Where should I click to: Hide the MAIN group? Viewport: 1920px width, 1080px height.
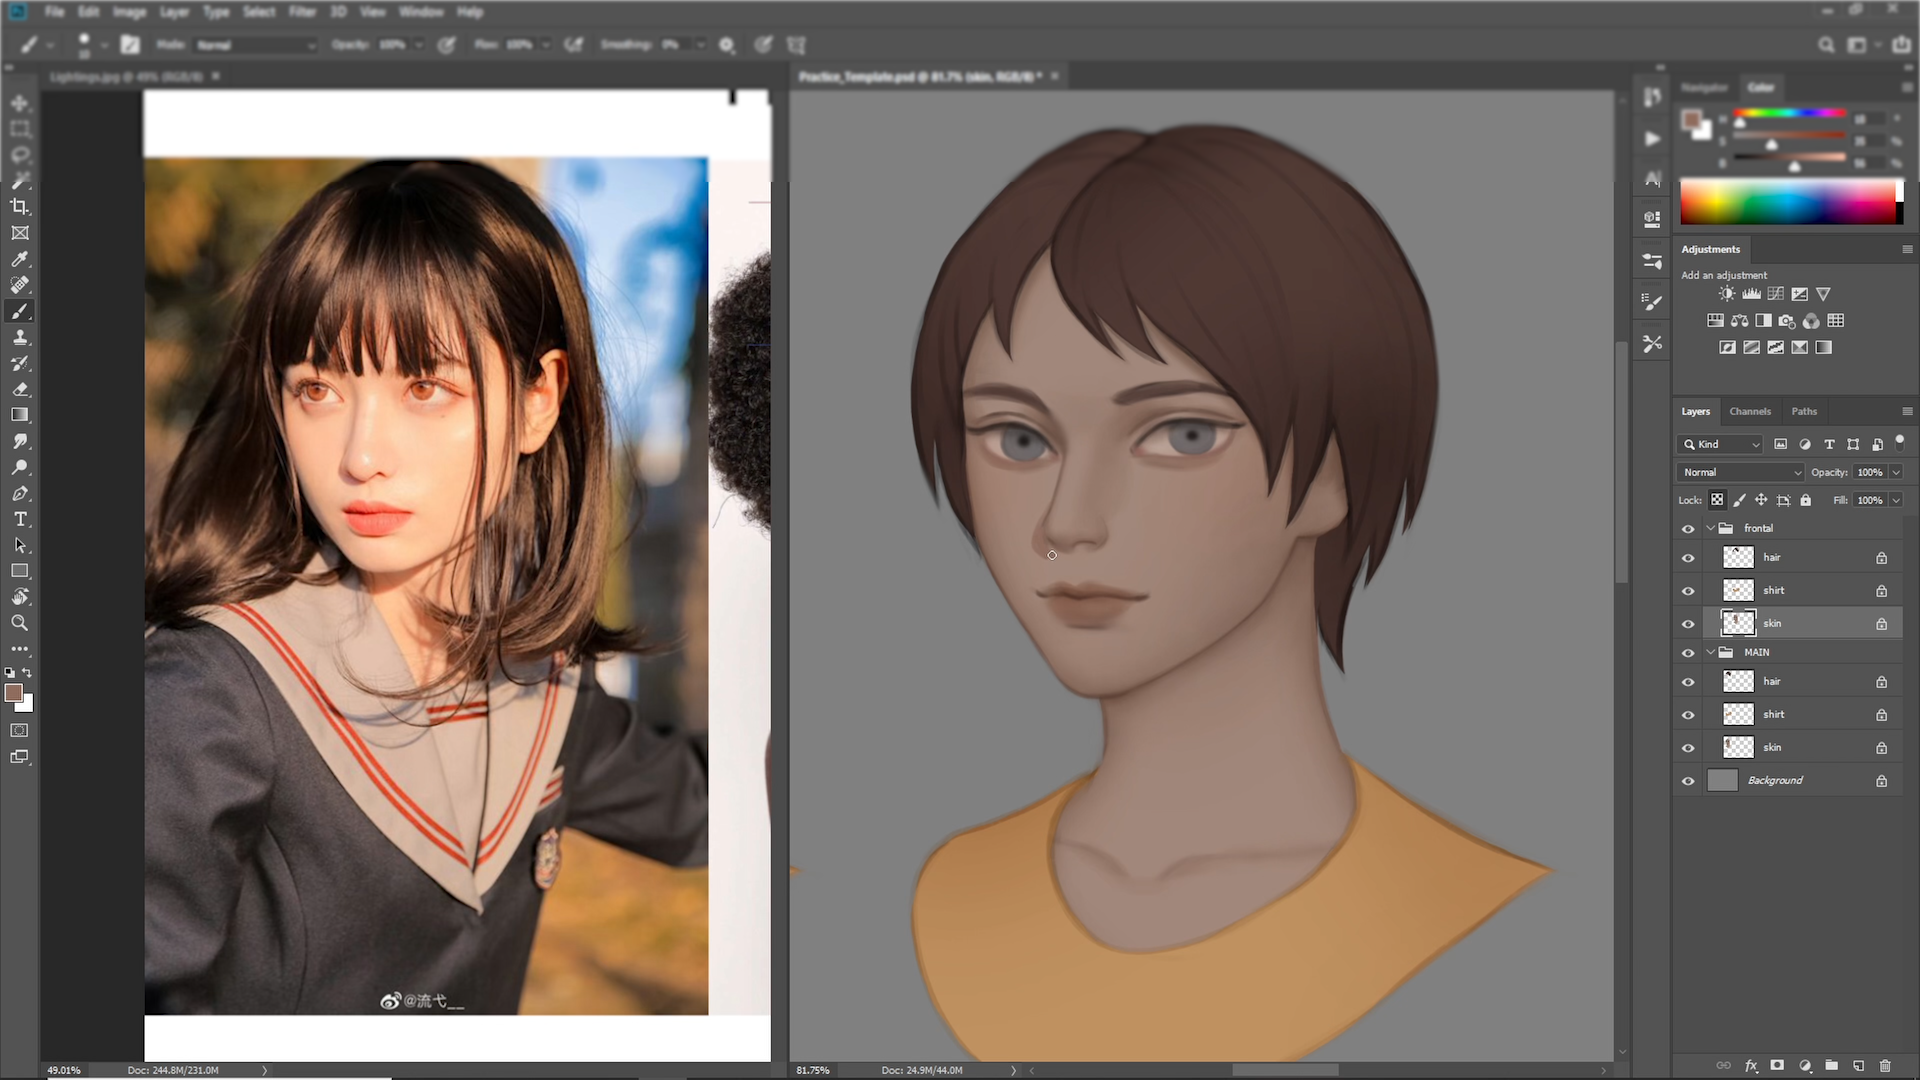pos(1688,653)
